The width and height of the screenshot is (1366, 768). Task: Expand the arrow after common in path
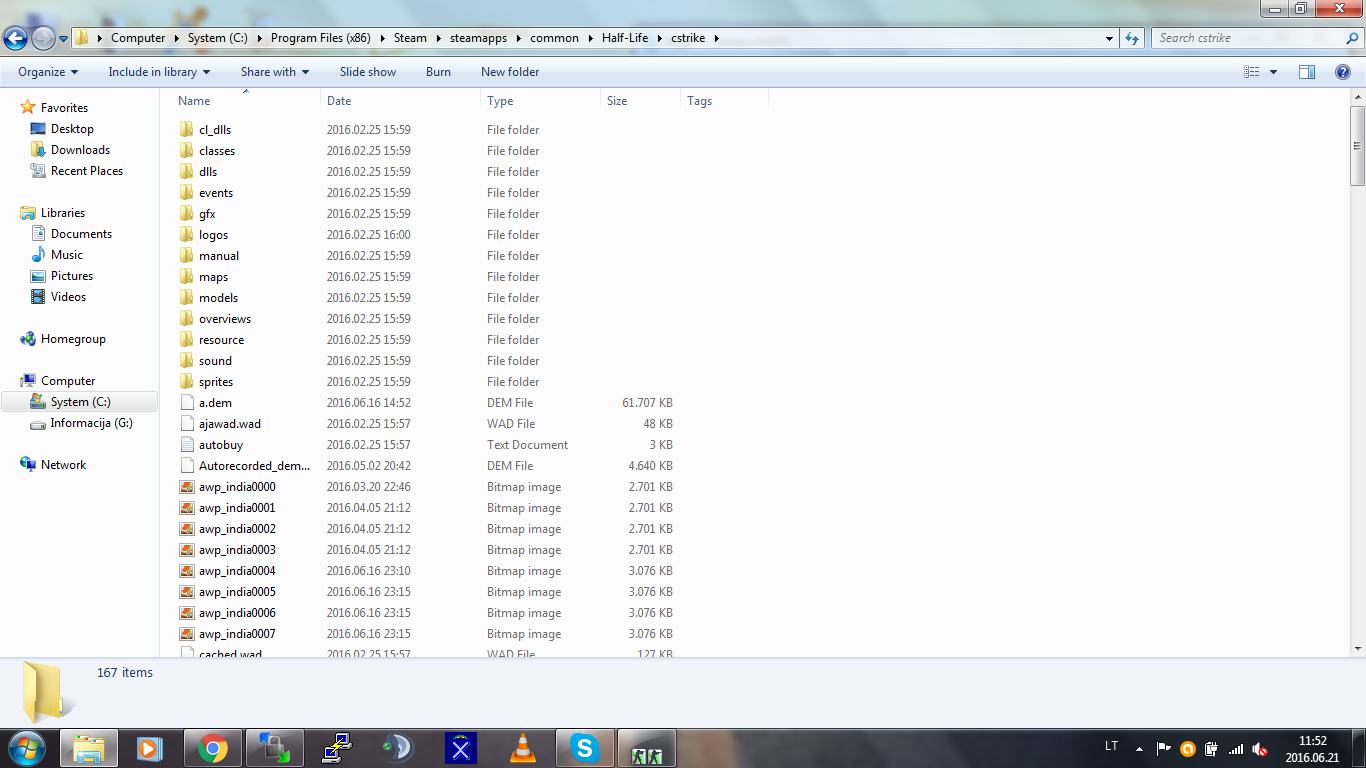tap(590, 38)
